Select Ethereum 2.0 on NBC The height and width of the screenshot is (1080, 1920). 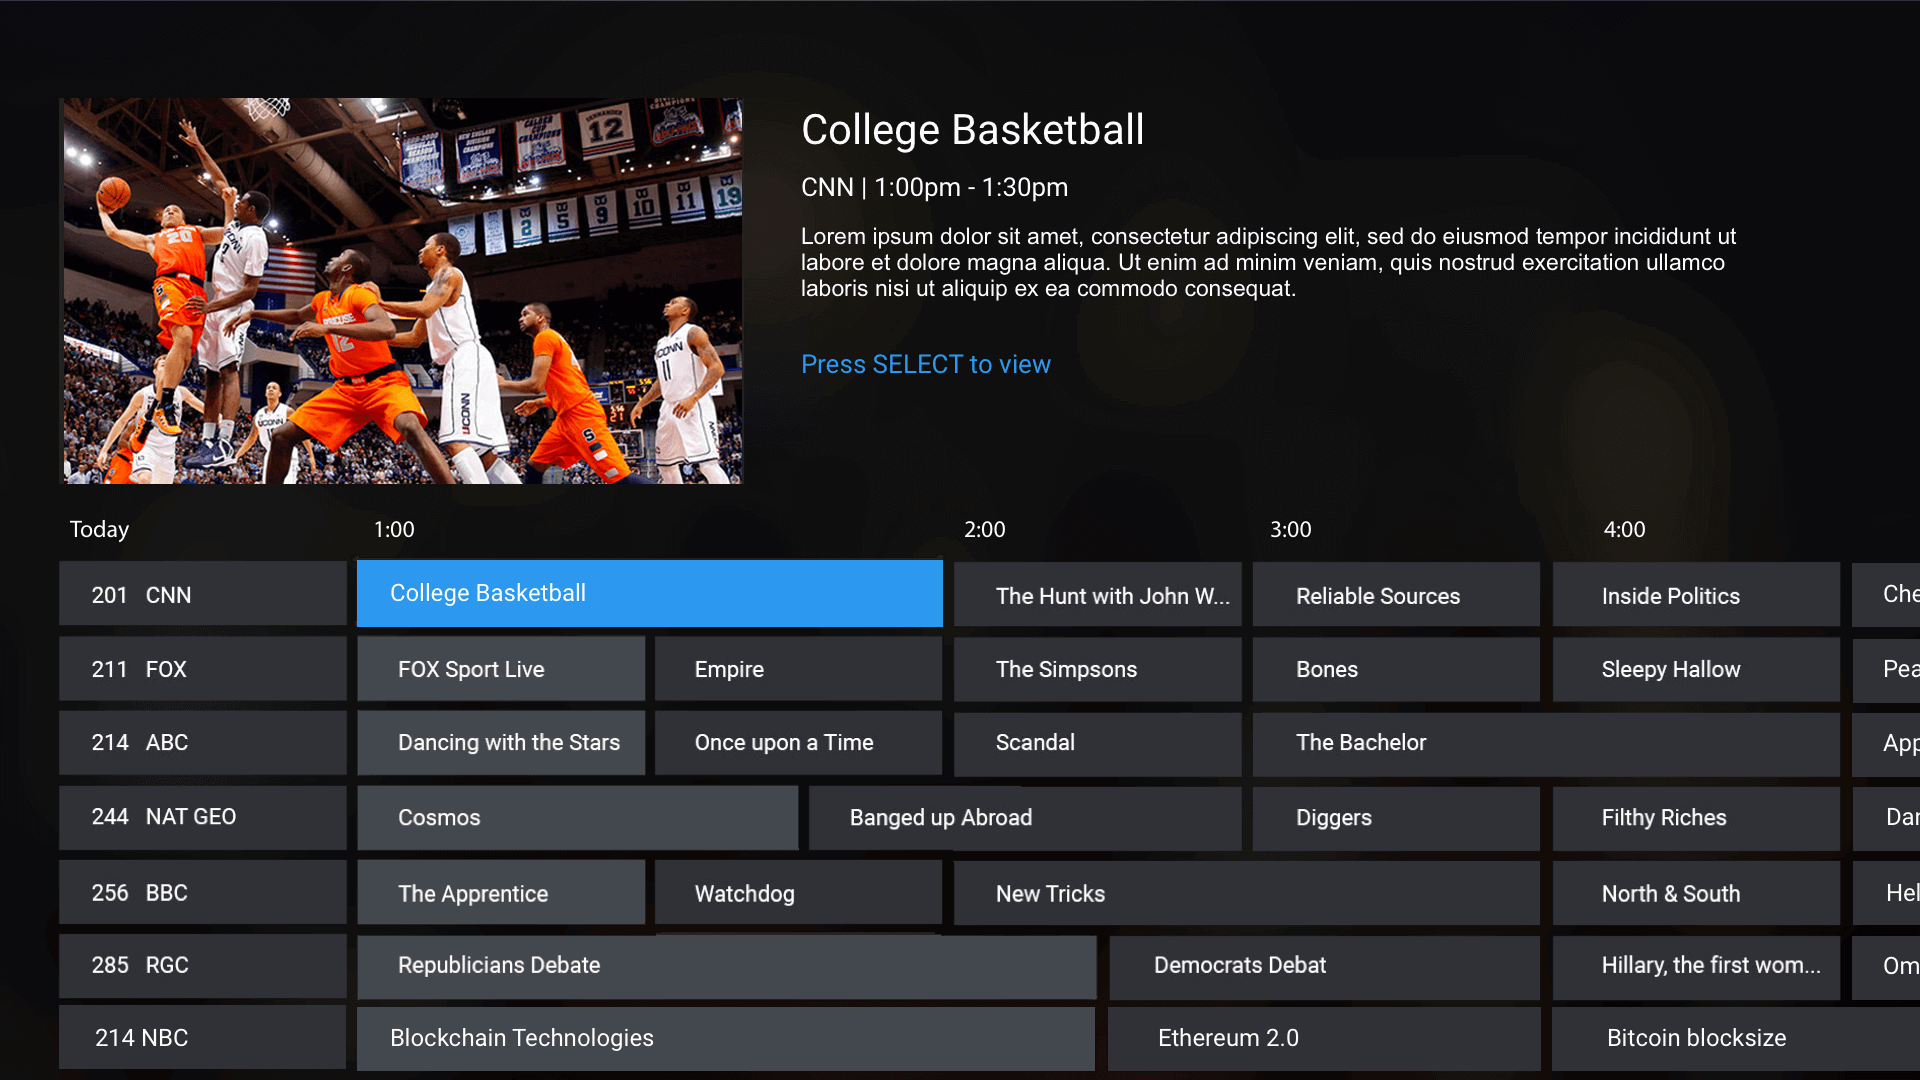1323,1038
